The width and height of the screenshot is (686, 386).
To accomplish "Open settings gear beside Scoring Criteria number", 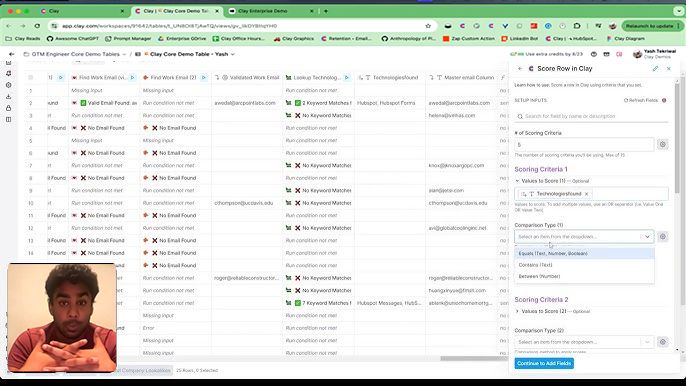I will [x=662, y=144].
